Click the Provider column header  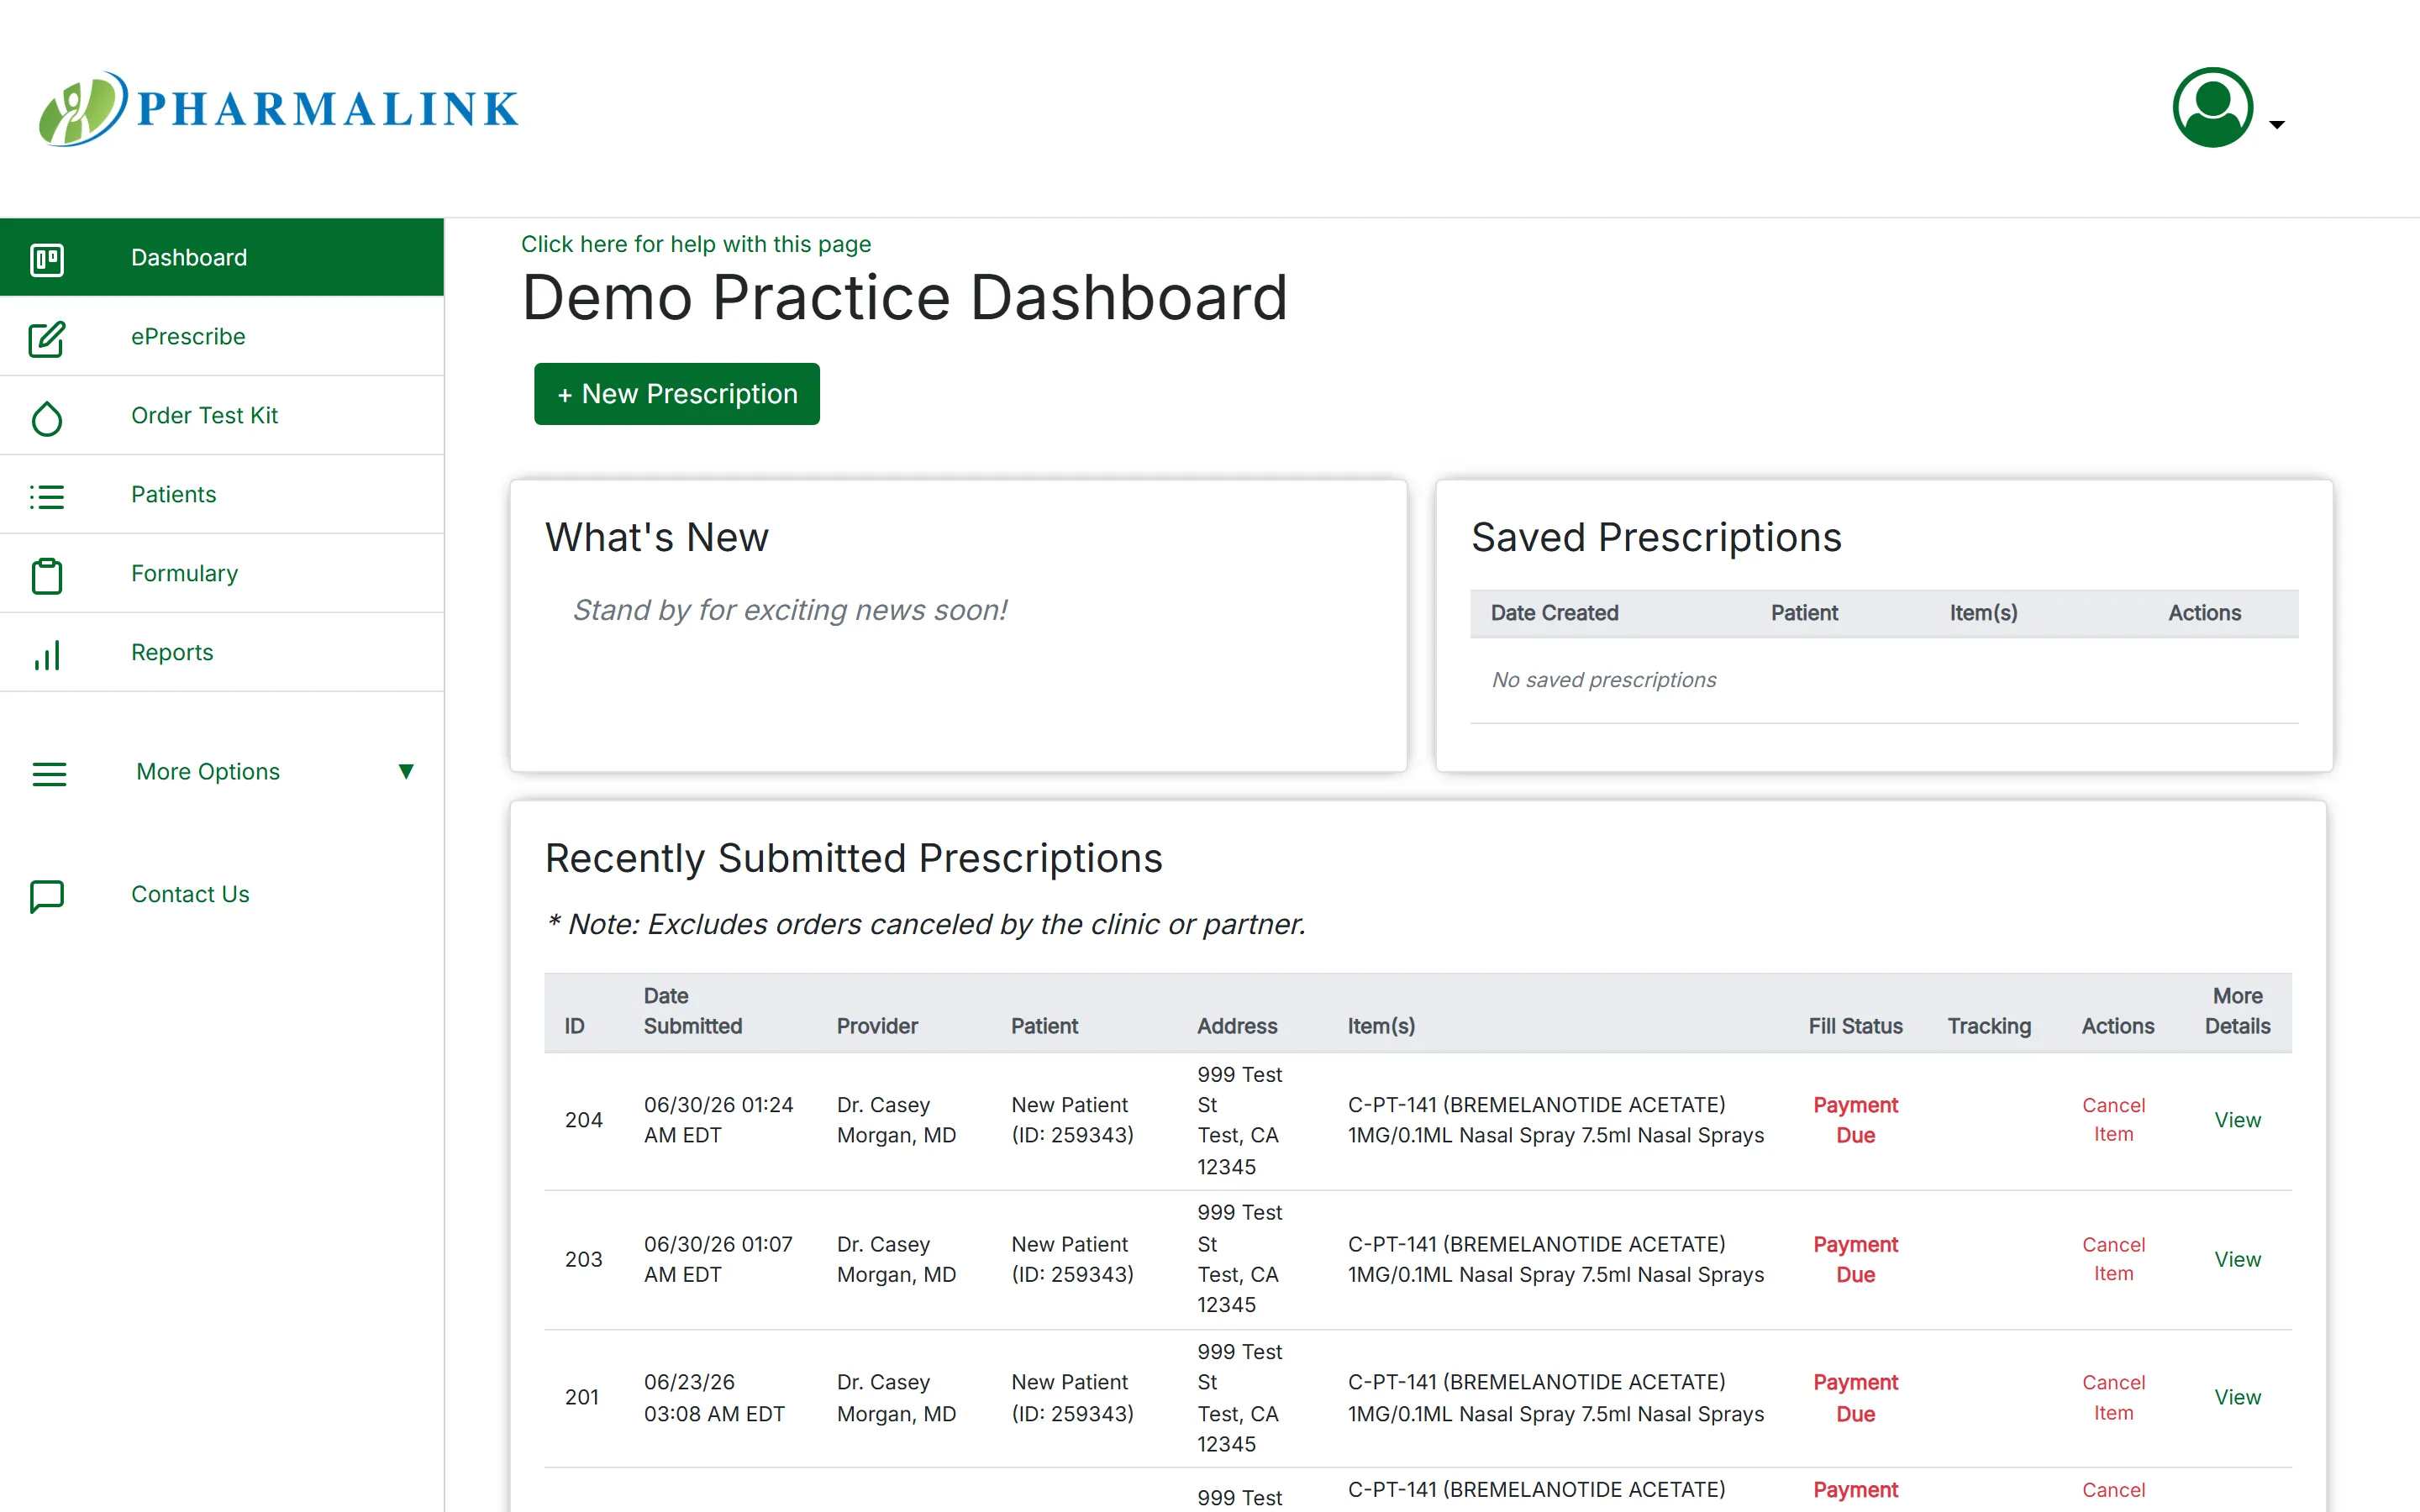877,1026
